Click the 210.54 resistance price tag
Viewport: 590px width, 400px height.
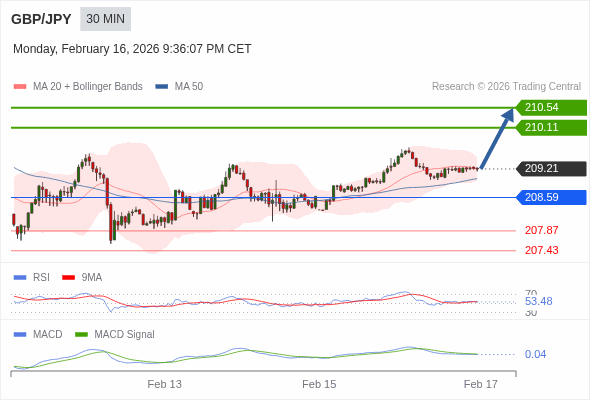pos(551,108)
